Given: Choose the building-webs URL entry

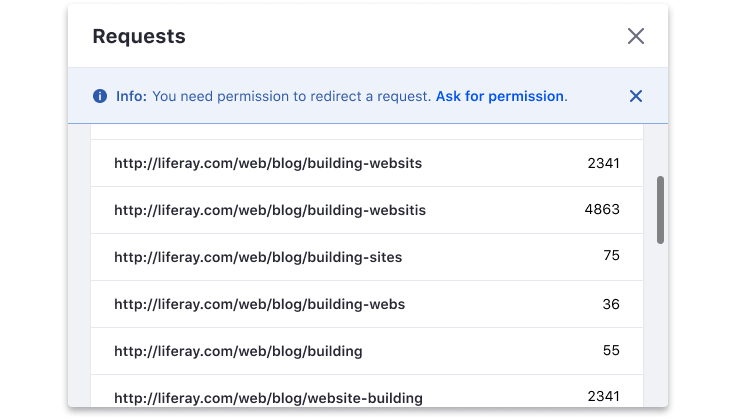Looking at the screenshot, I should point(260,304).
